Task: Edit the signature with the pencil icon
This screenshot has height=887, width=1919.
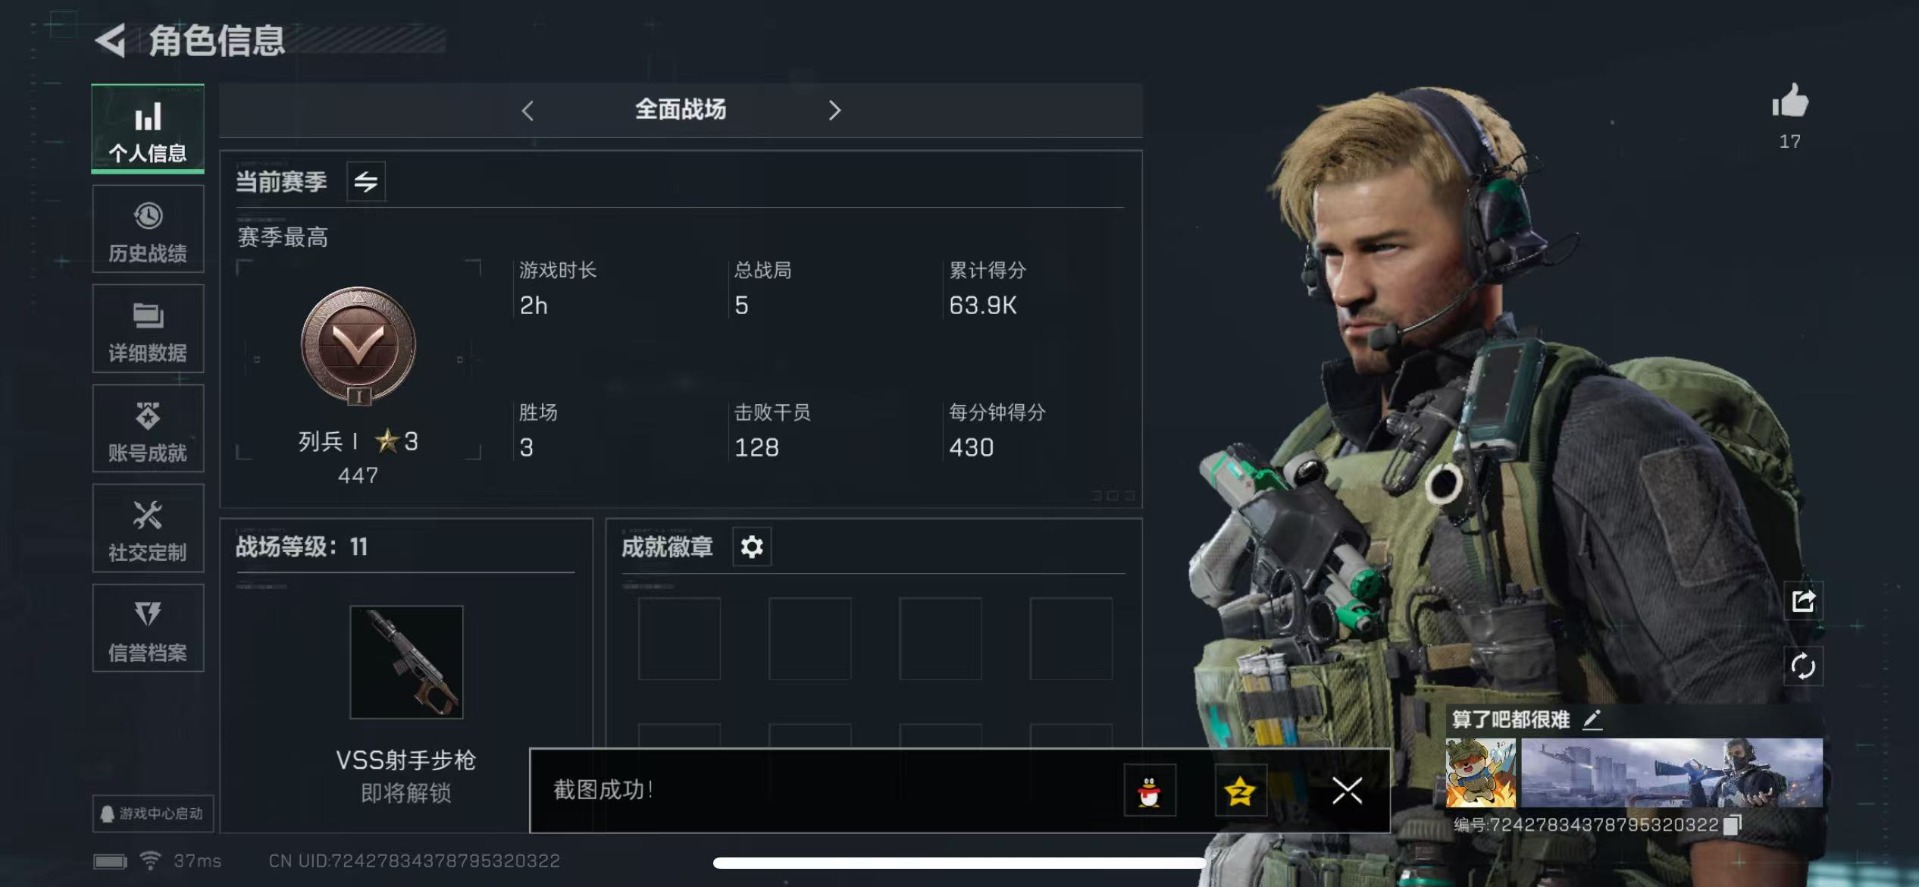Action: pyautogui.click(x=1592, y=719)
